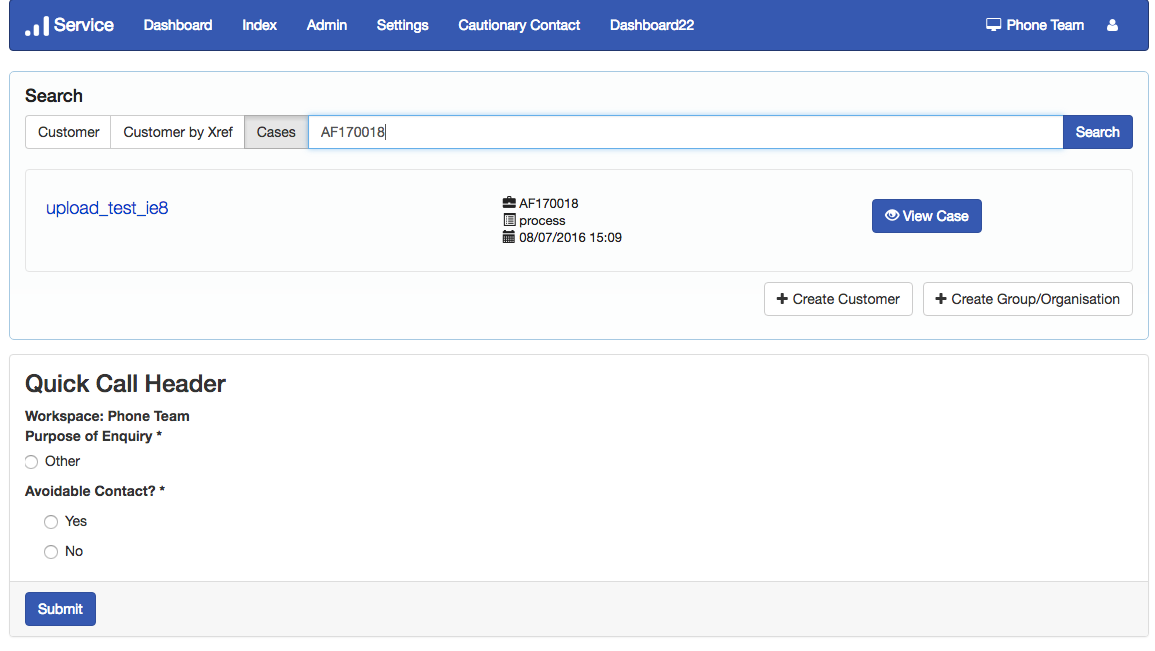Click the Workspace: Phone Team text
Viewport: 1155px width, 651px height.
[x=108, y=416]
